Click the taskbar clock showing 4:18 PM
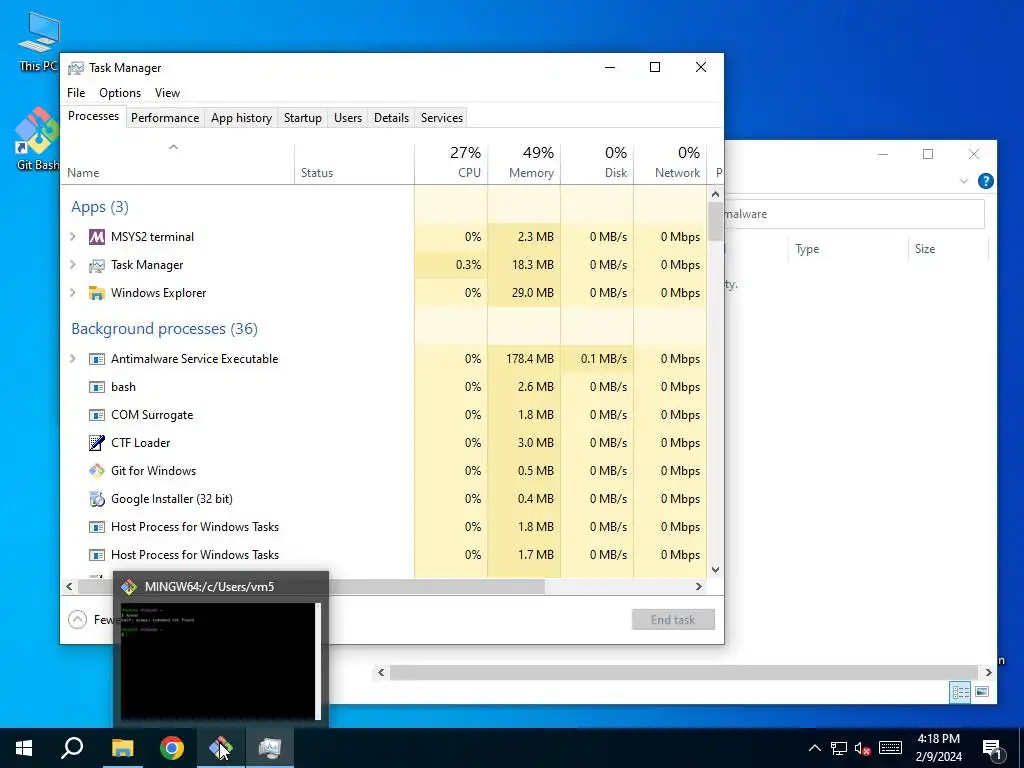The height and width of the screenshot is (768, 1024). [938, 748]
